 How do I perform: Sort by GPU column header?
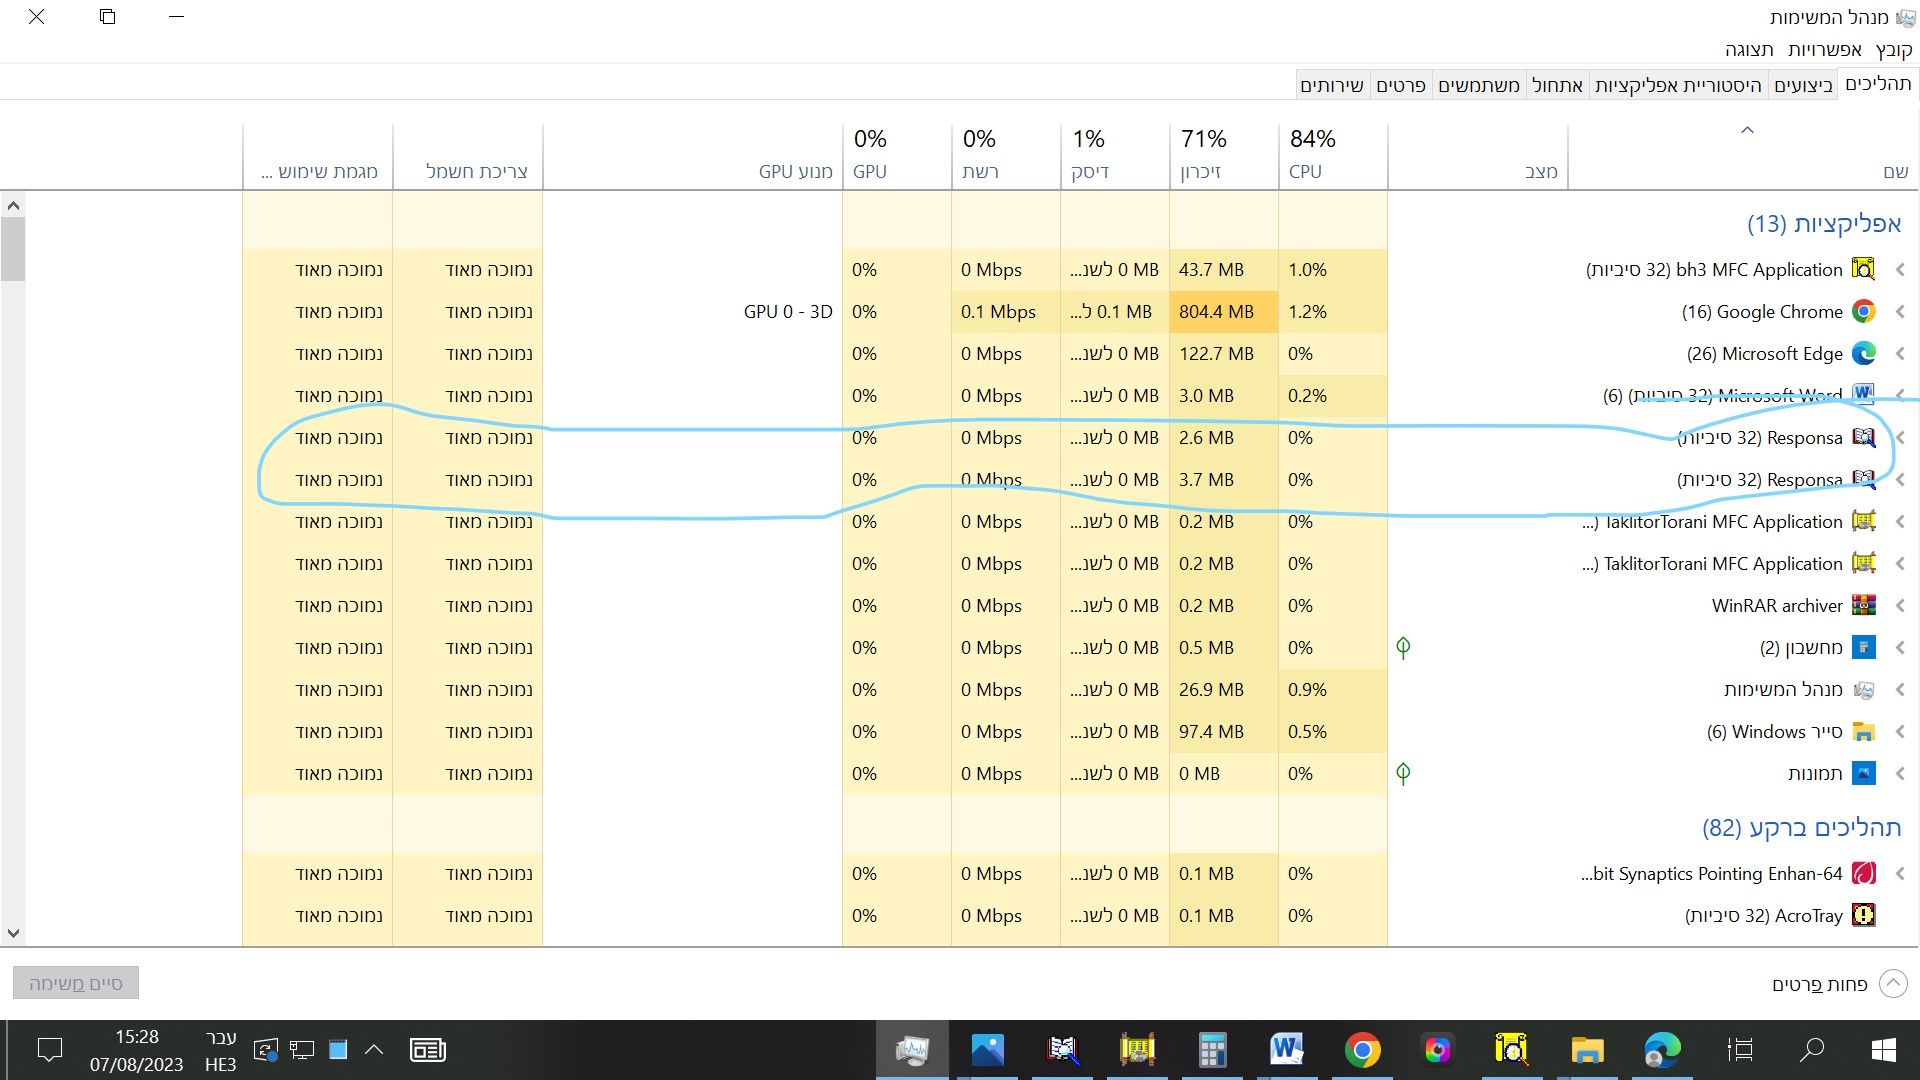click(x=897, y=156)
